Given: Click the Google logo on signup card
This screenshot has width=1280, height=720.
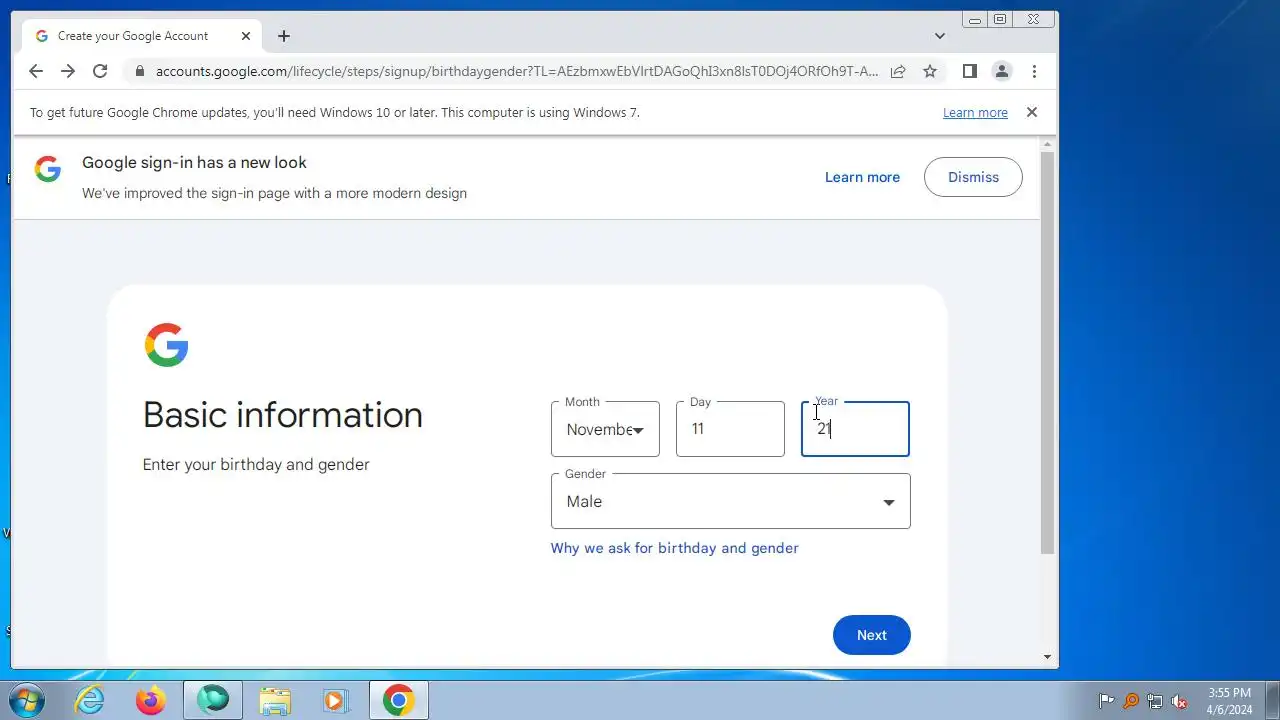Looking at the screenshot, I should (166, 345).
